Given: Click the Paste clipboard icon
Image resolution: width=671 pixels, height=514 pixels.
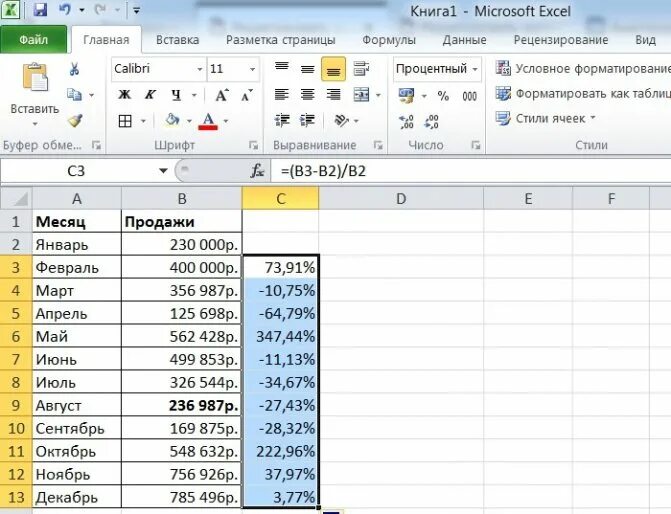Looking at the screenshot, I should pos(35,77).
